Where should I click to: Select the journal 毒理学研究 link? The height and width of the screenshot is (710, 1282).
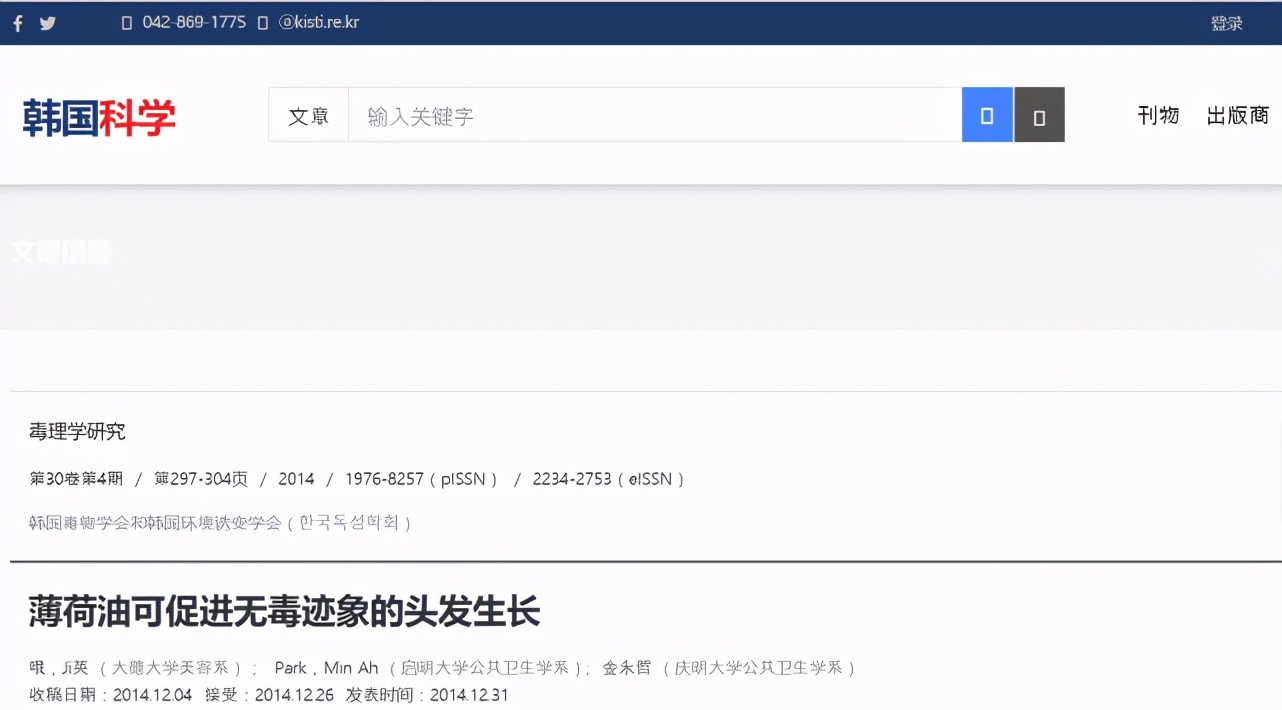pyautogui.click(x=77, y=431)
